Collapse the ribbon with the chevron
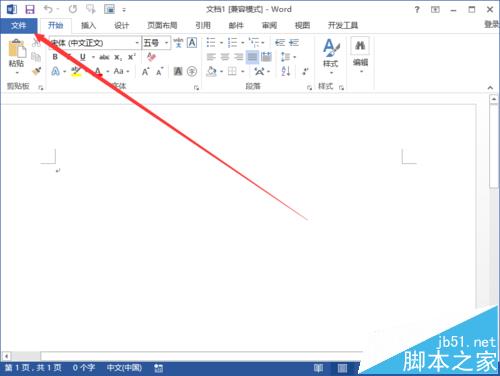The width and height of the screenshot is (500, 376). [490, 88]
